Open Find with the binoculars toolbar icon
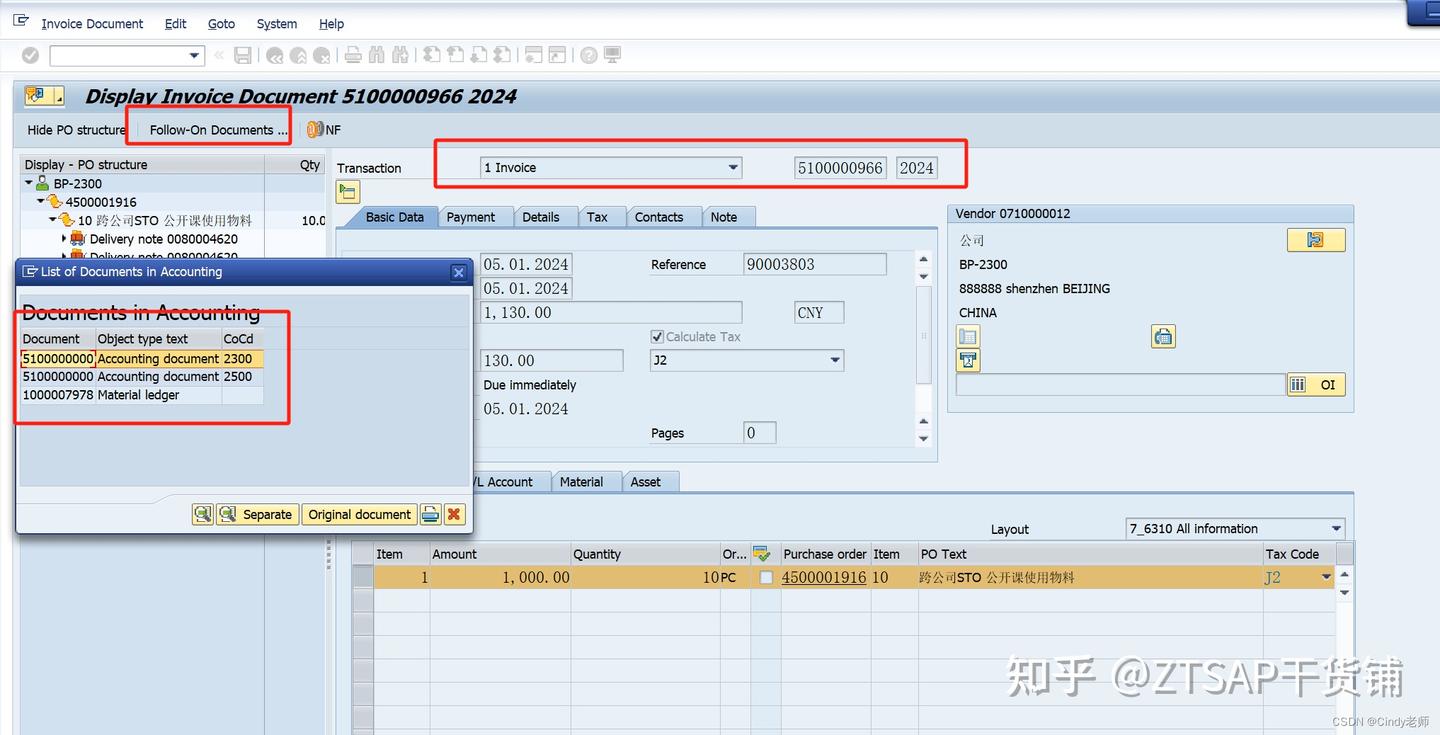The width and height of the screenshot is (1440, 735). 376,55
